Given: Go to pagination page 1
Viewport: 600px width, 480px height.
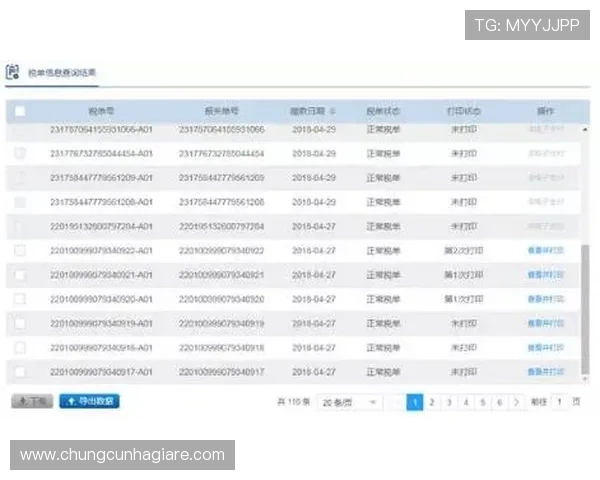Looking at the screenshot, I should 414,402.
